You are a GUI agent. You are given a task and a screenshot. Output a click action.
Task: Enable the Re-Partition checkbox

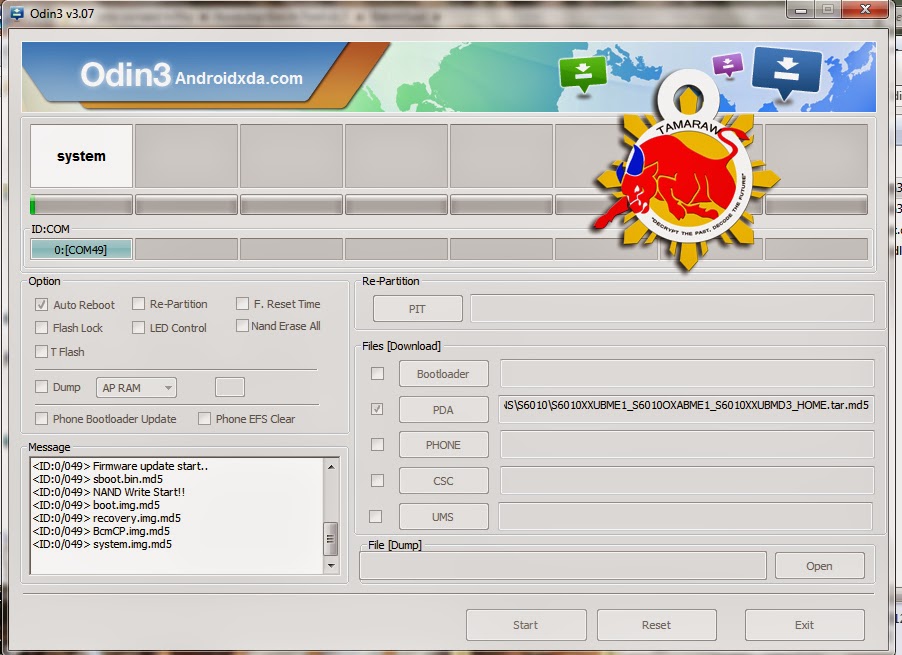coord(139,304)
